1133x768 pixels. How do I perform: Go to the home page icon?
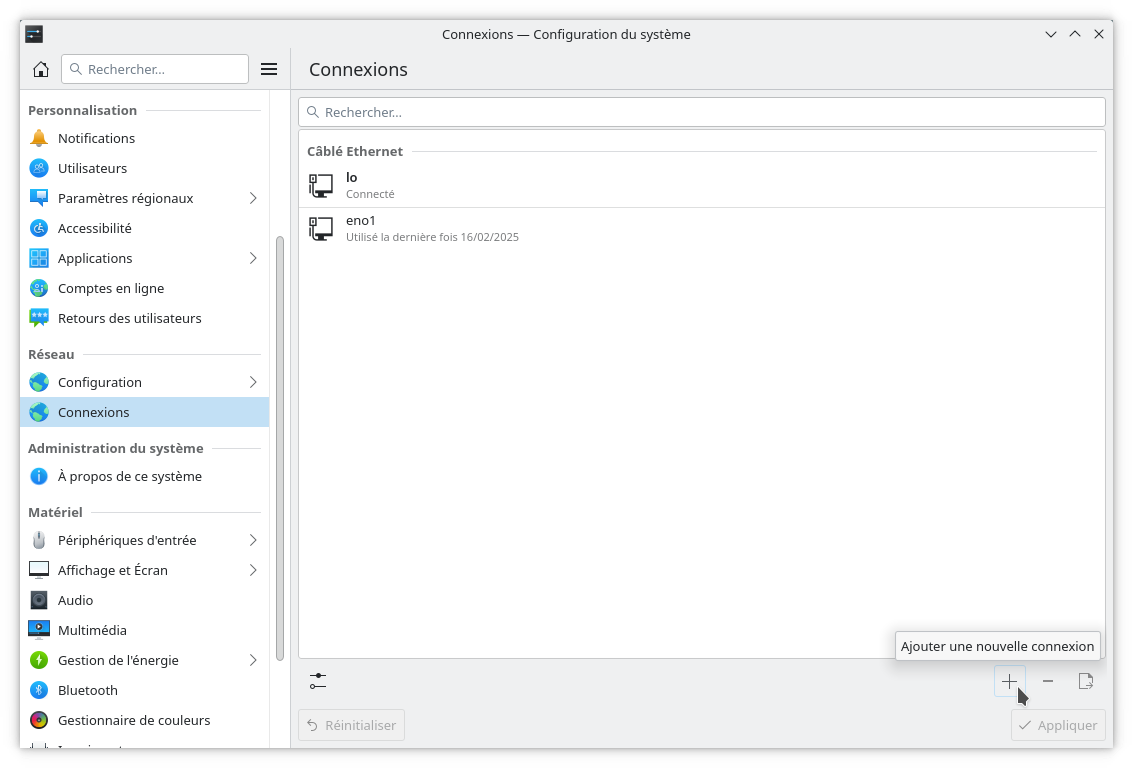pyautogui.click(x=41, y=69)
